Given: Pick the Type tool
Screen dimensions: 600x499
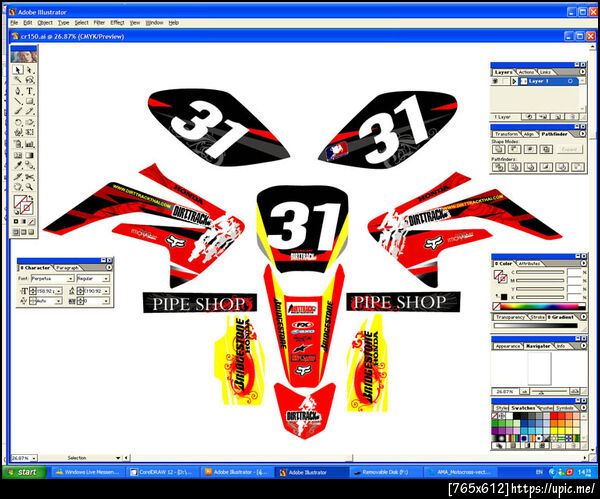Looking at the screenshot, I should coord(30,91).
